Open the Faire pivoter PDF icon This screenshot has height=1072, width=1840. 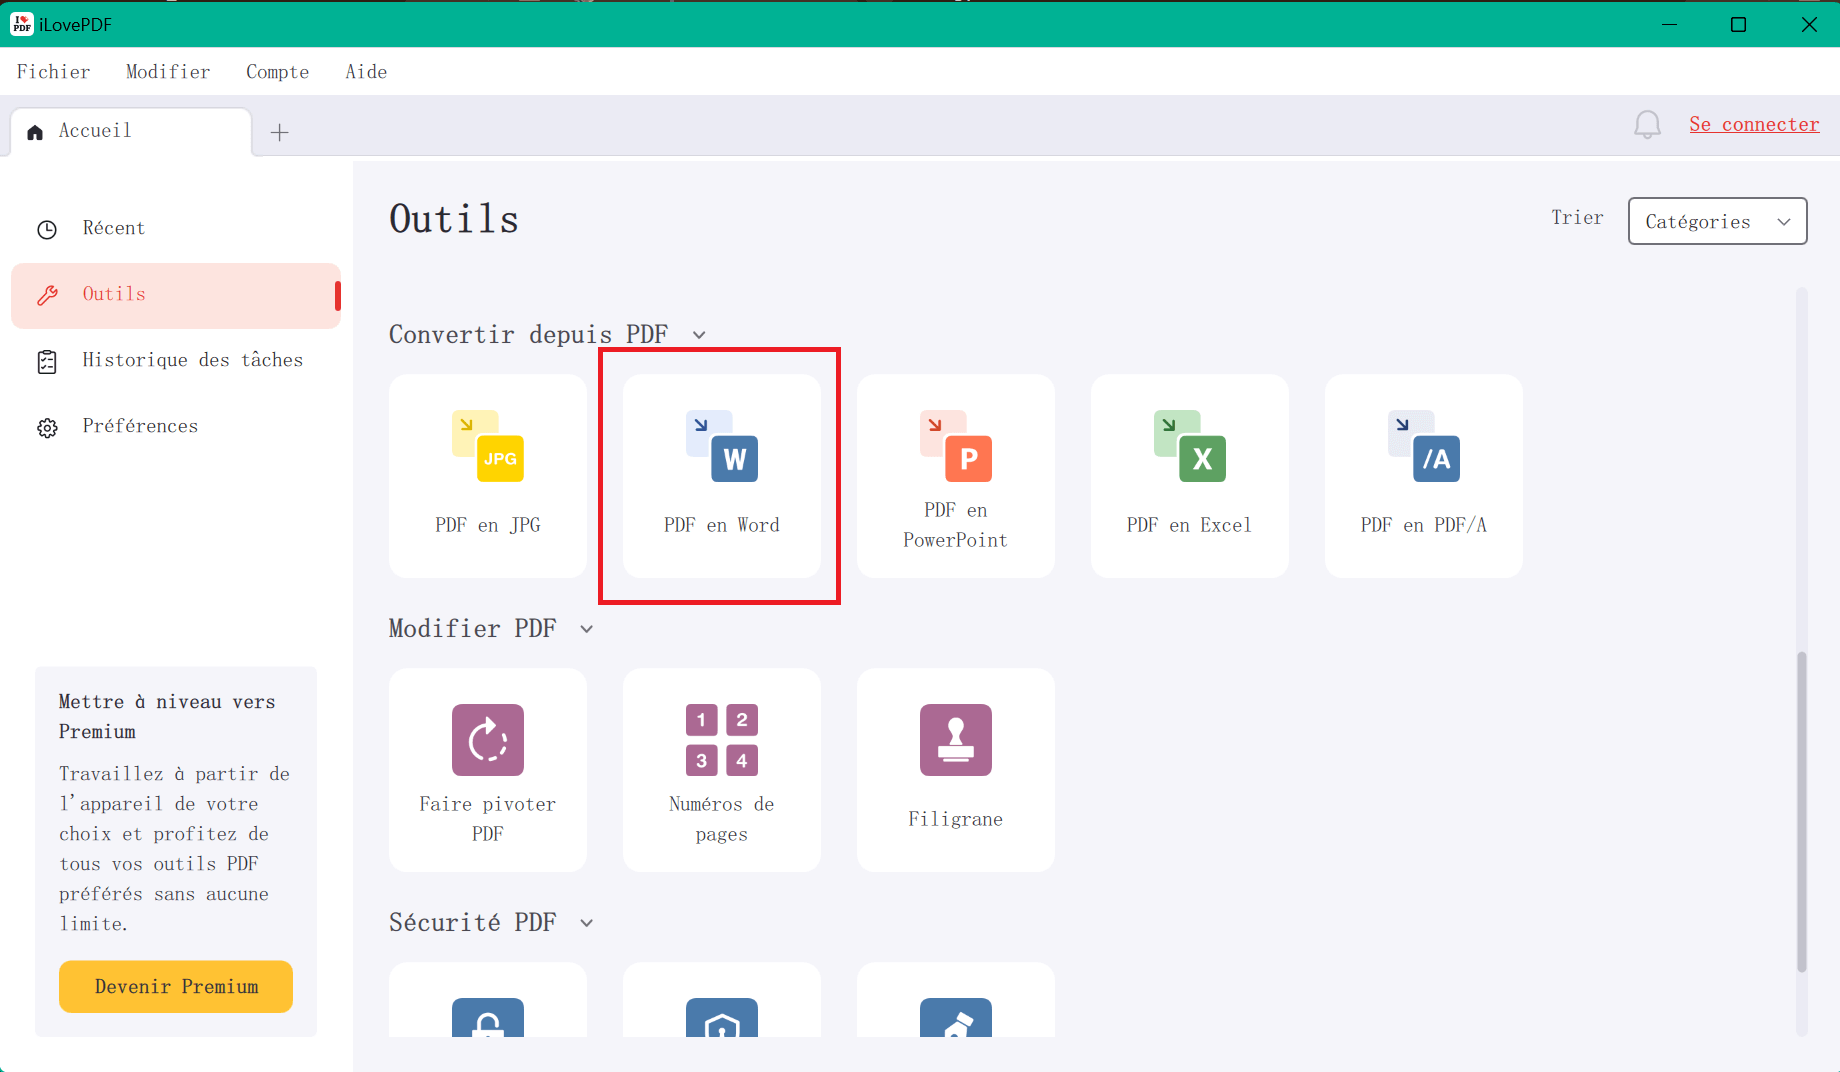488,740
